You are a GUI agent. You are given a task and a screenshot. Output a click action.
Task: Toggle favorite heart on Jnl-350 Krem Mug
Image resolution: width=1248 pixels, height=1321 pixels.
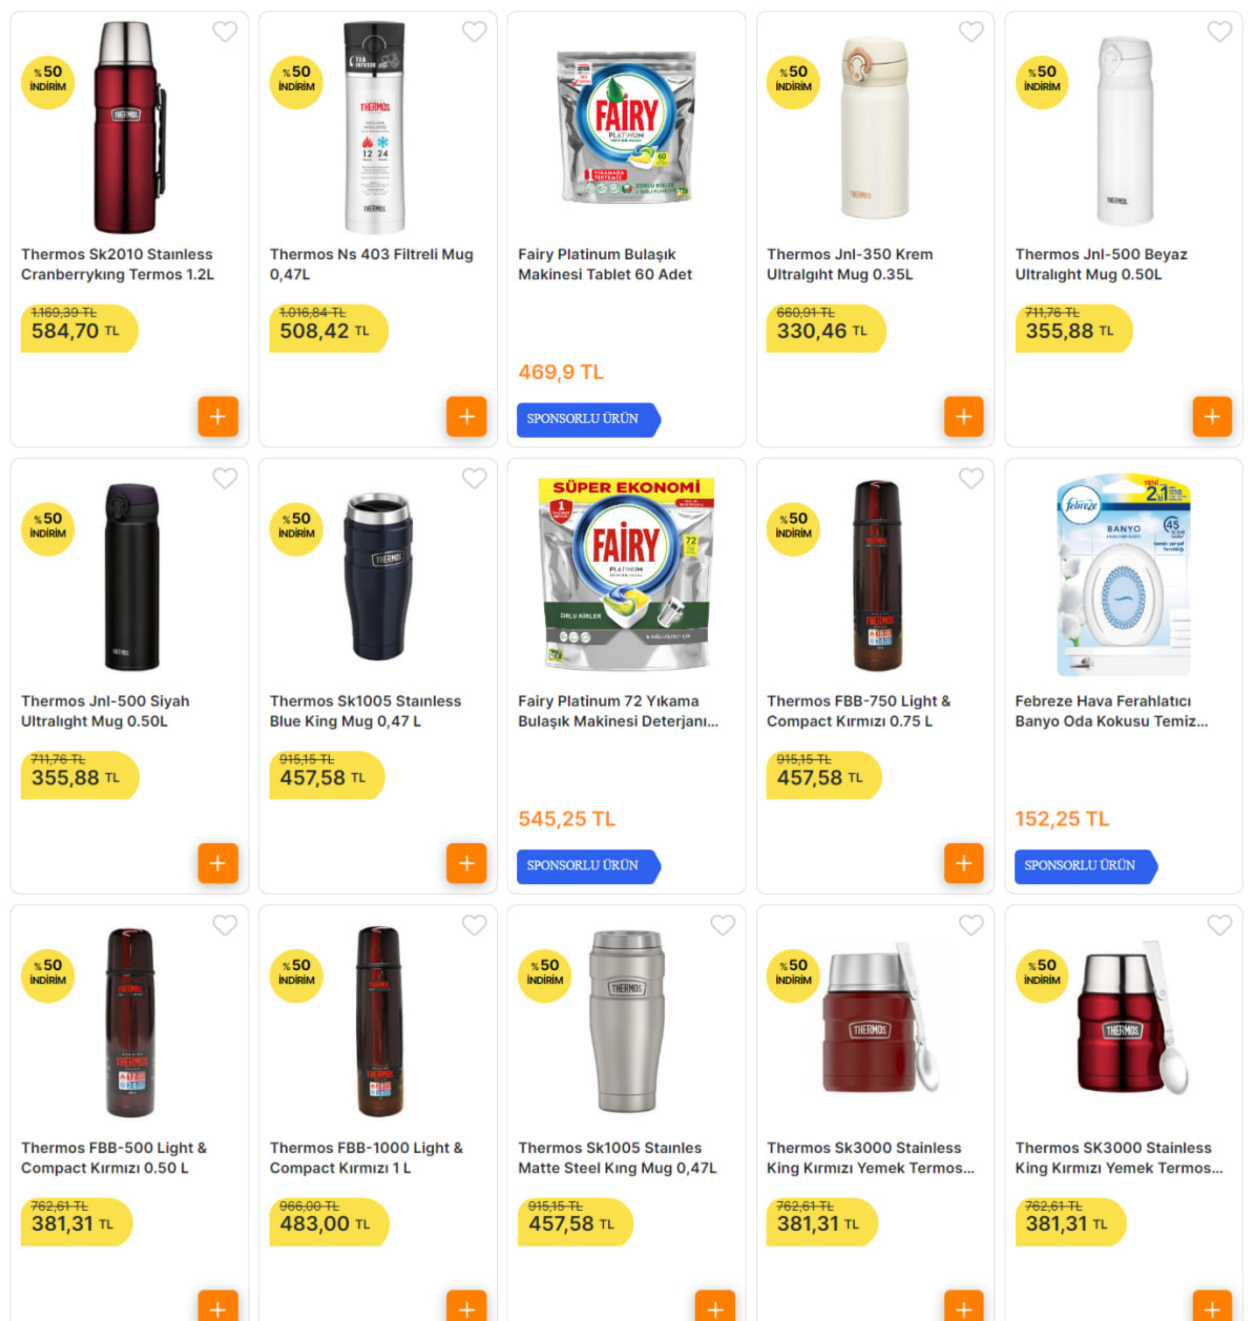[971, 32]
